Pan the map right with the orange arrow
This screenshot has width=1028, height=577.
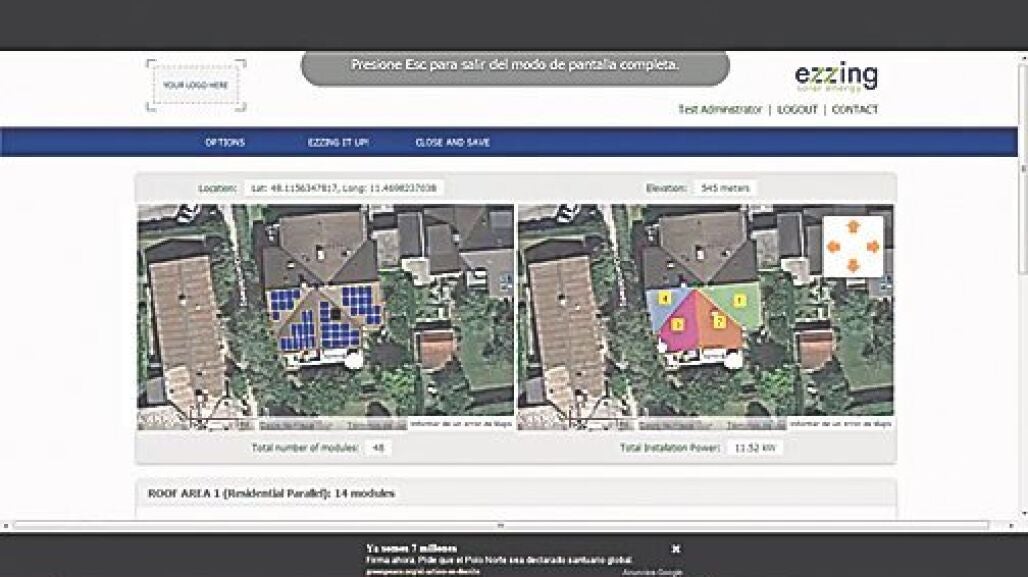[x=872, y=246]
